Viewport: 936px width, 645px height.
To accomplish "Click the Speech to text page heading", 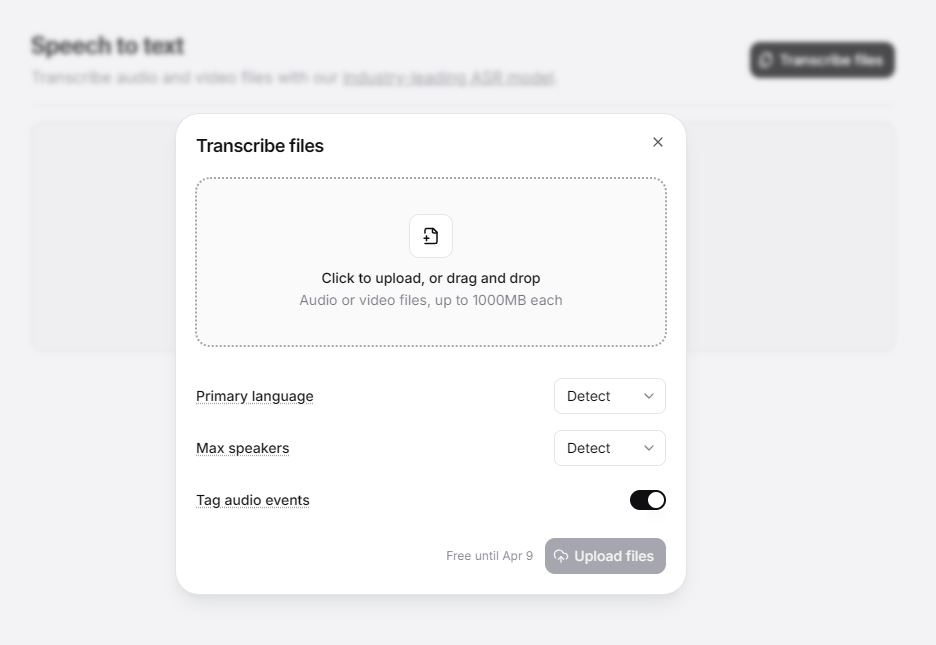I will pos(108,46).
